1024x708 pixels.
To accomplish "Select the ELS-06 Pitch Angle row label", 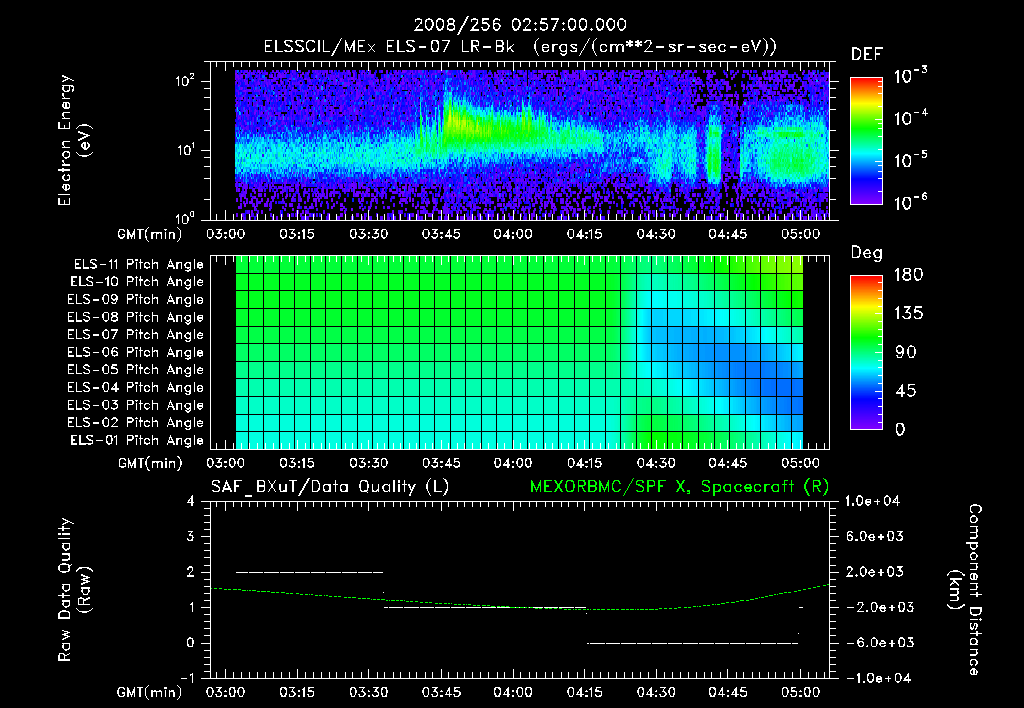I will [x=136, y=353].
